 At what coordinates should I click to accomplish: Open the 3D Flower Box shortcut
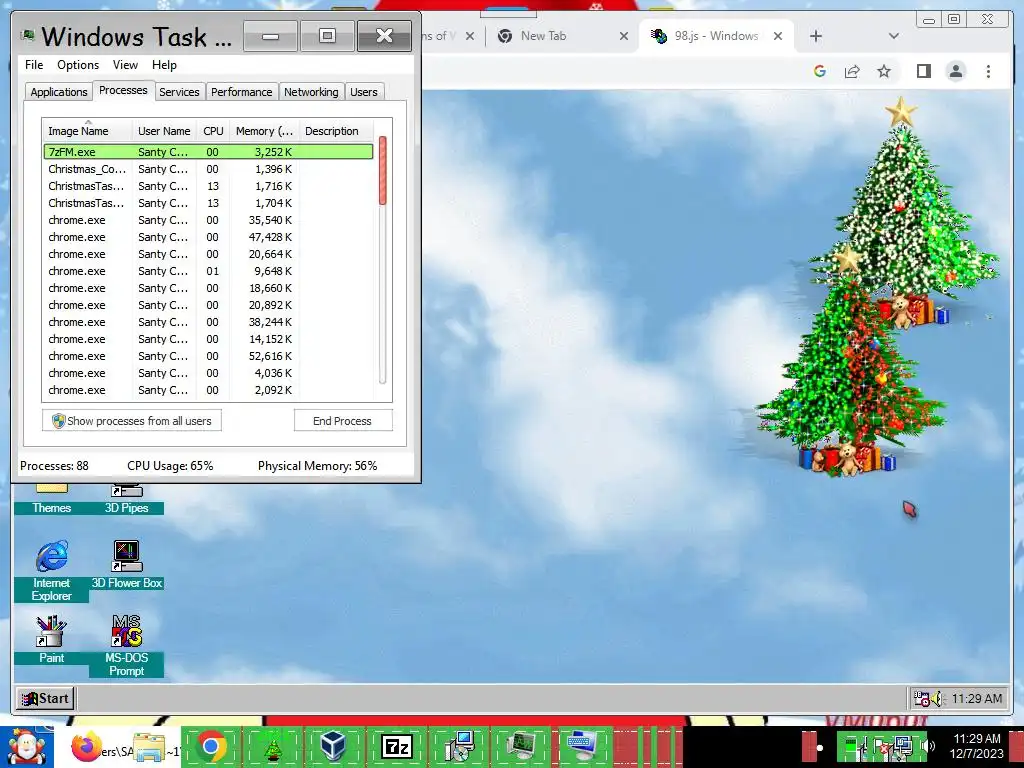click(x=127, y=564)
